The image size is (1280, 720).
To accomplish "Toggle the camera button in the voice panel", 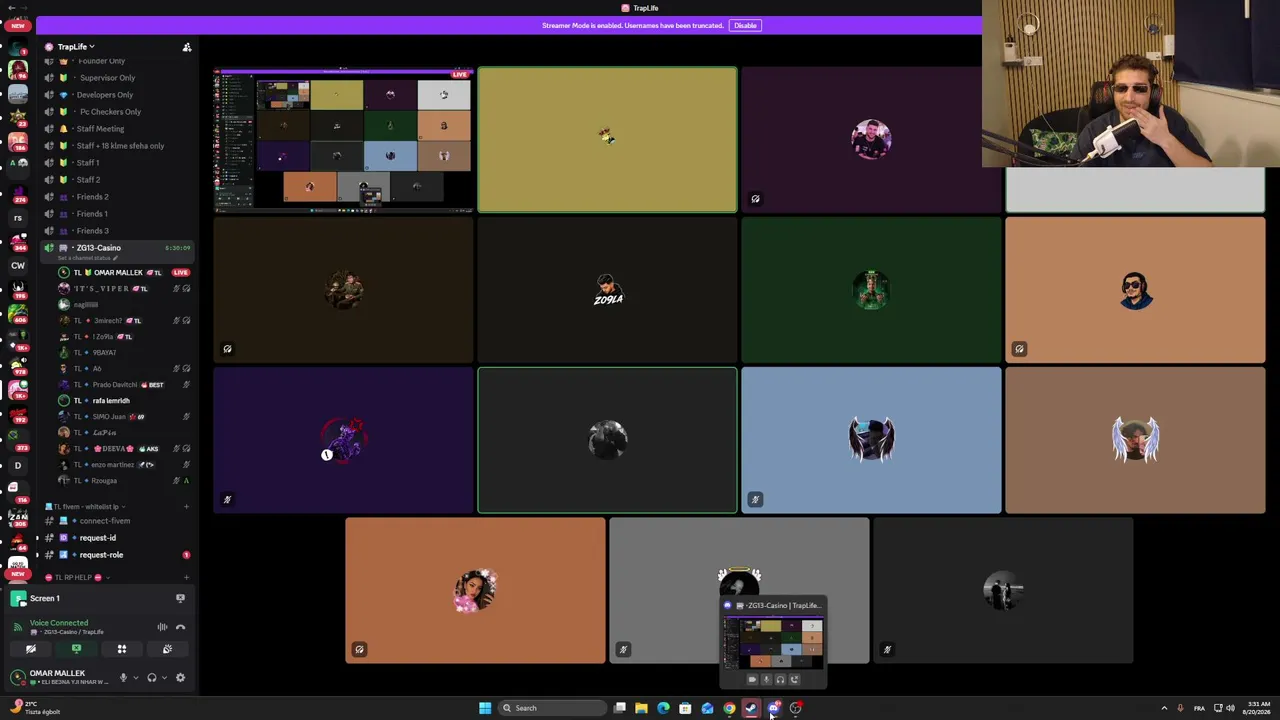I will (31, 649).
